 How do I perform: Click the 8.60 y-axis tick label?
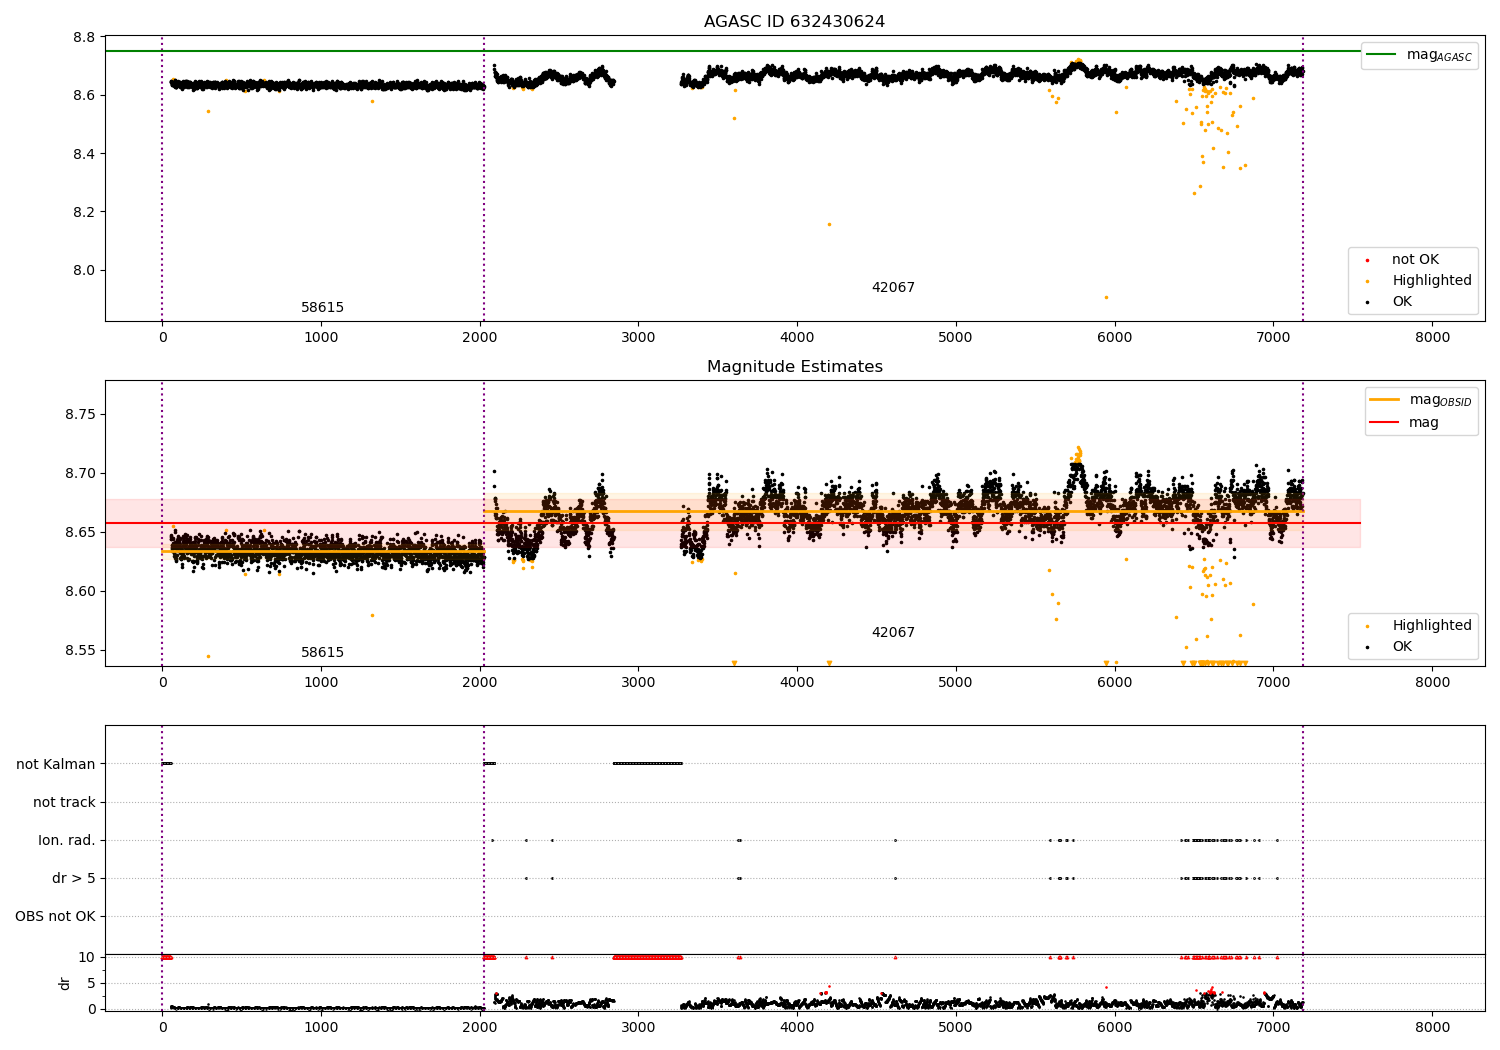point(81,591)
